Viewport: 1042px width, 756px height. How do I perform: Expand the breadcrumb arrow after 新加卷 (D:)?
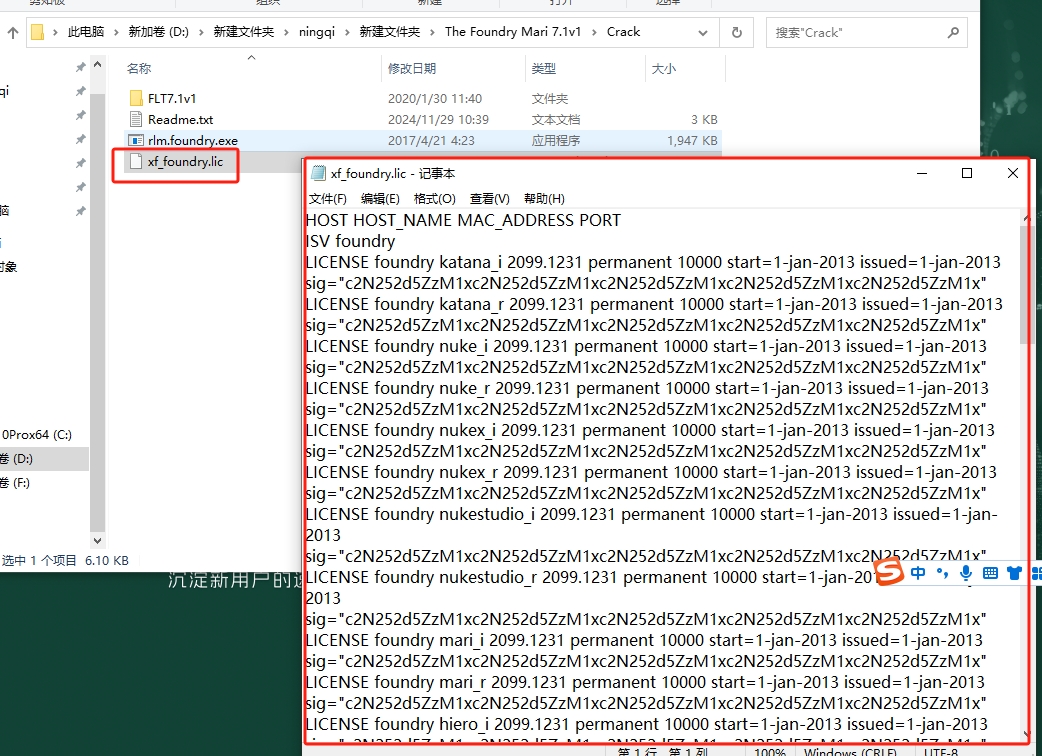click(x=204, y=32)
